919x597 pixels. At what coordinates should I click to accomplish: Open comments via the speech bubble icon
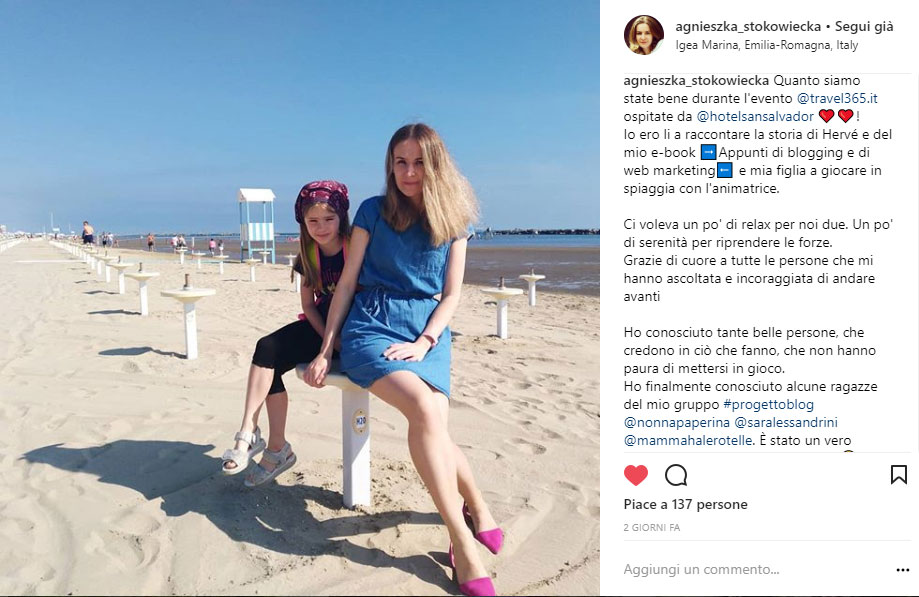(676, 475)
